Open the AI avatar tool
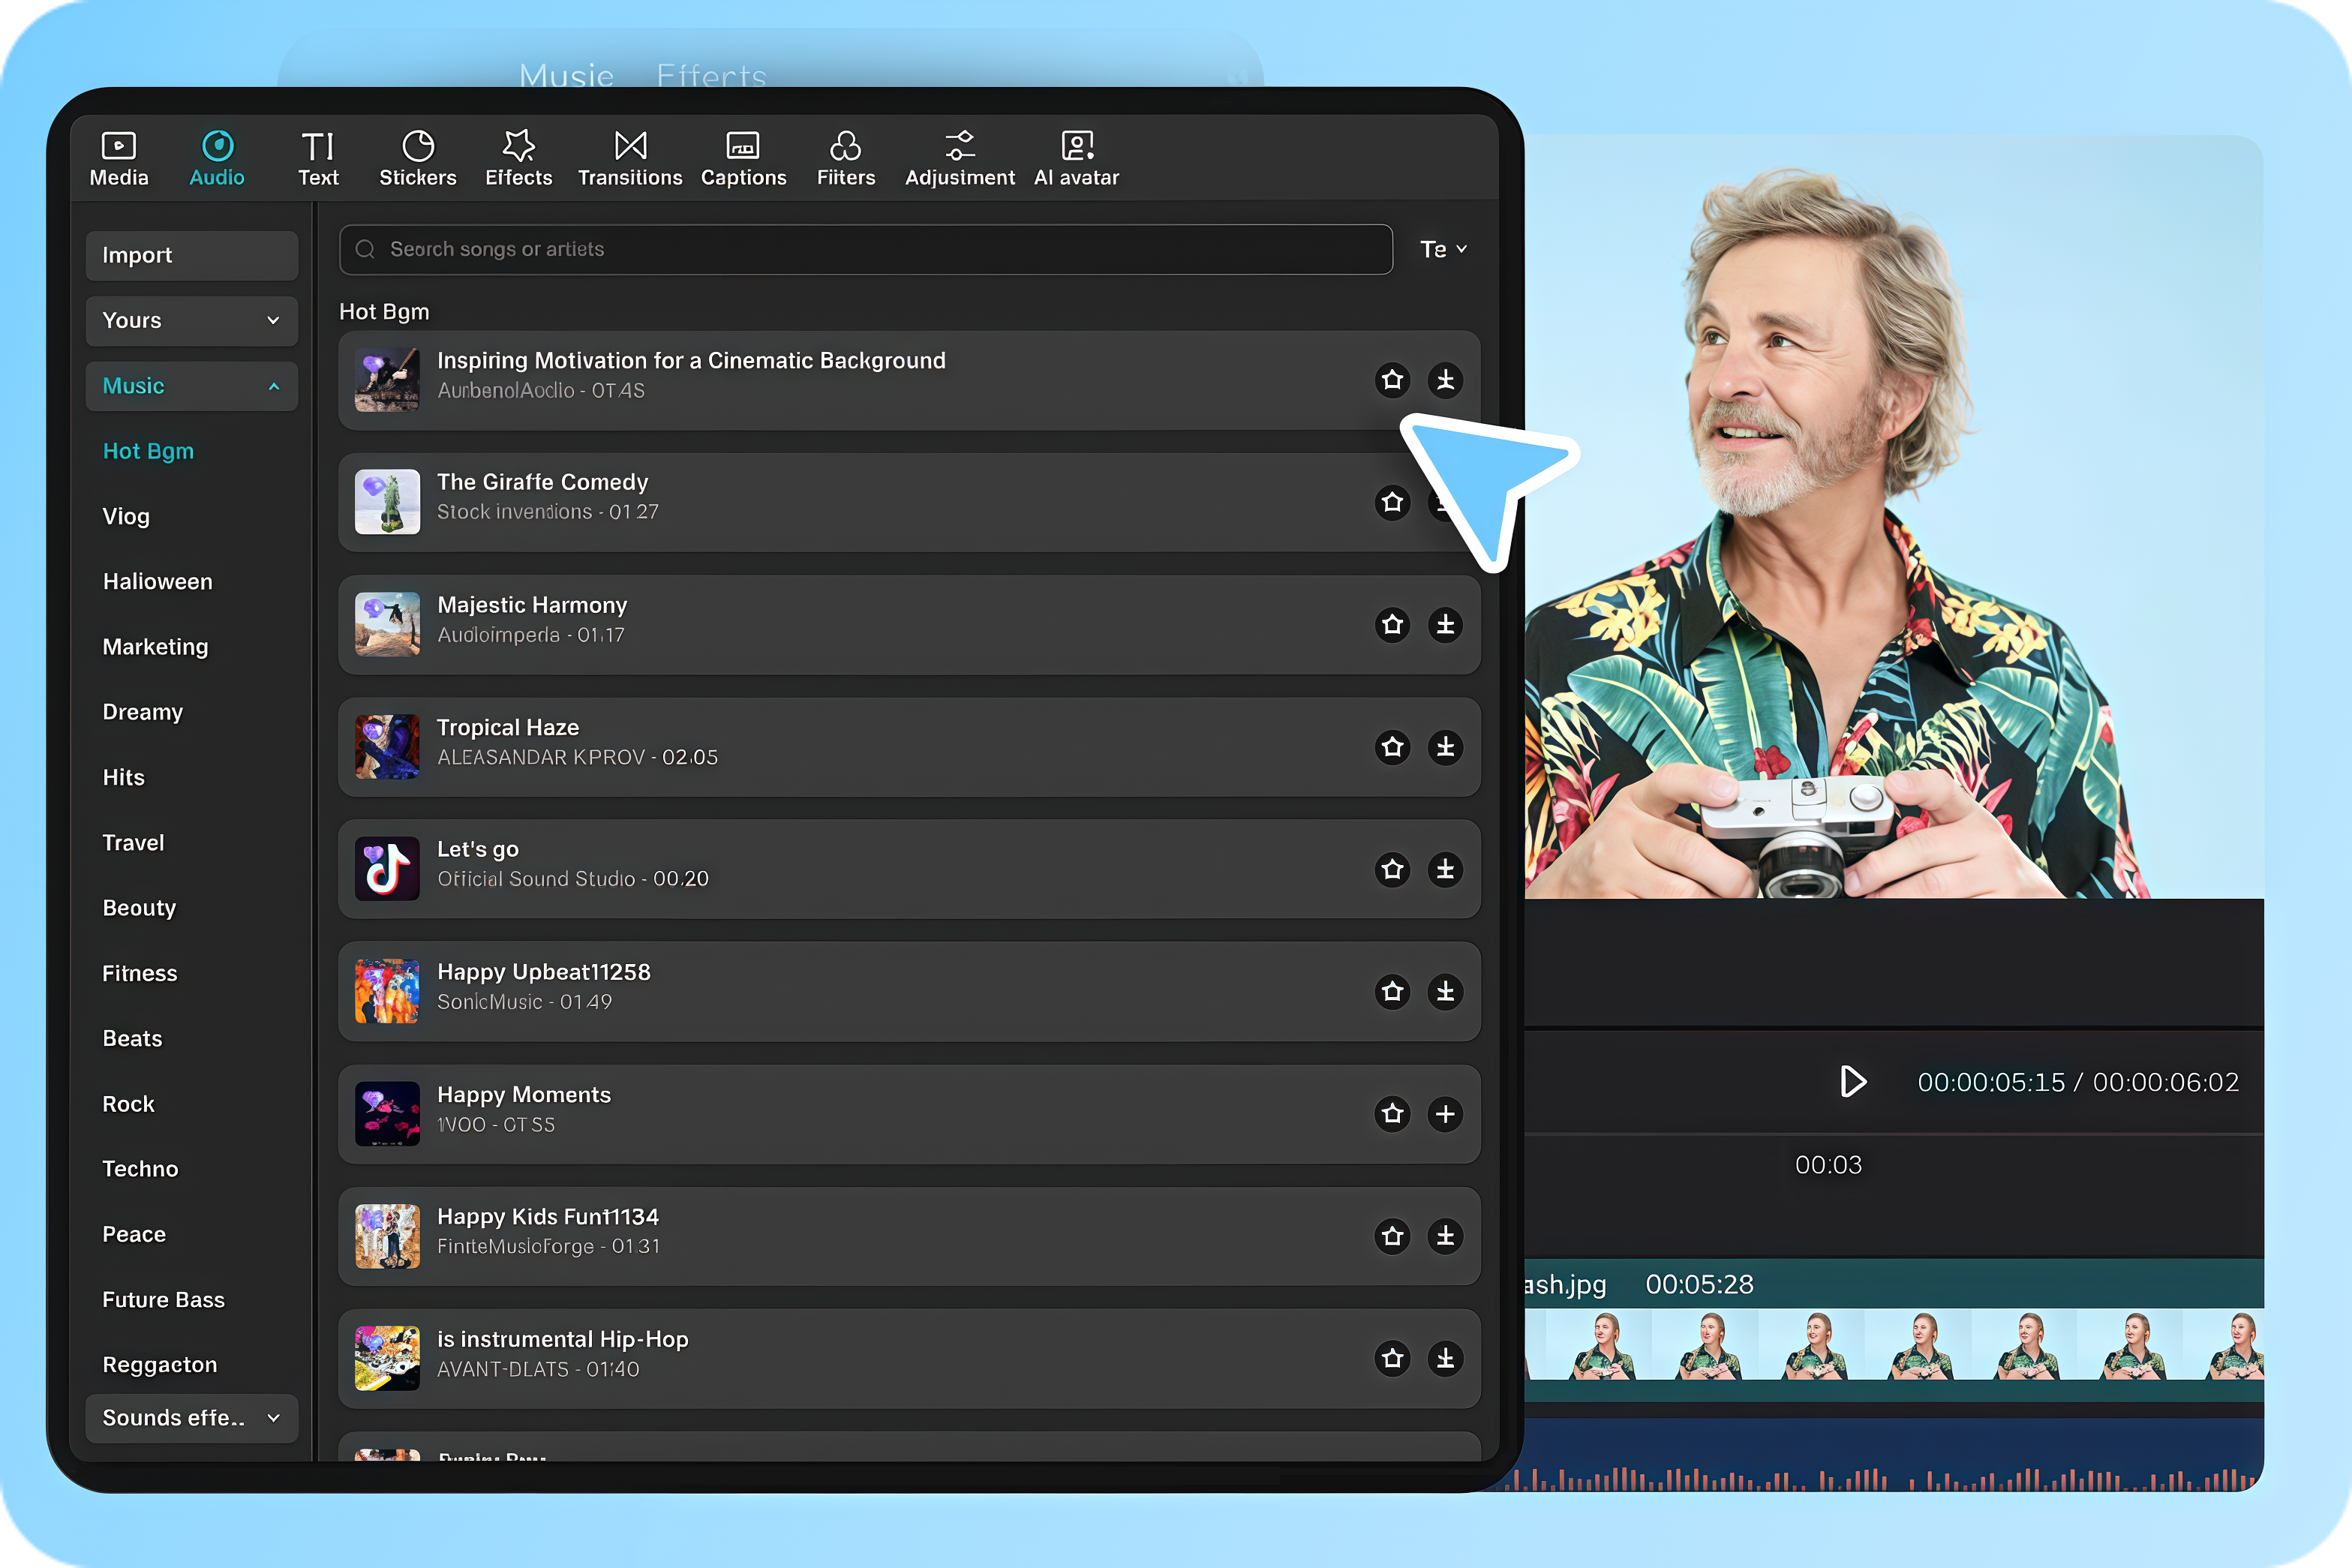2352x1568 pixels. coord(1076,147)
